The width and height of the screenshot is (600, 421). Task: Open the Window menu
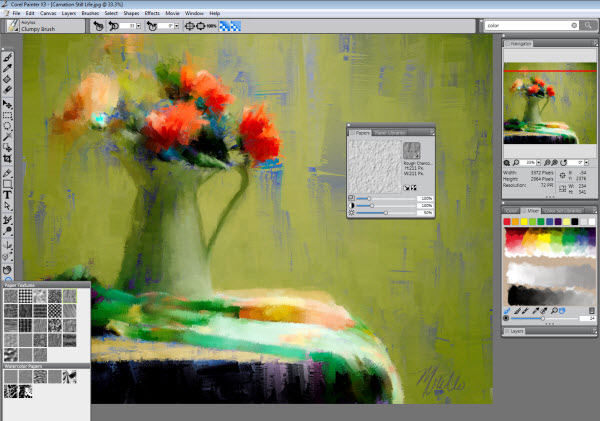click(194, 13)
